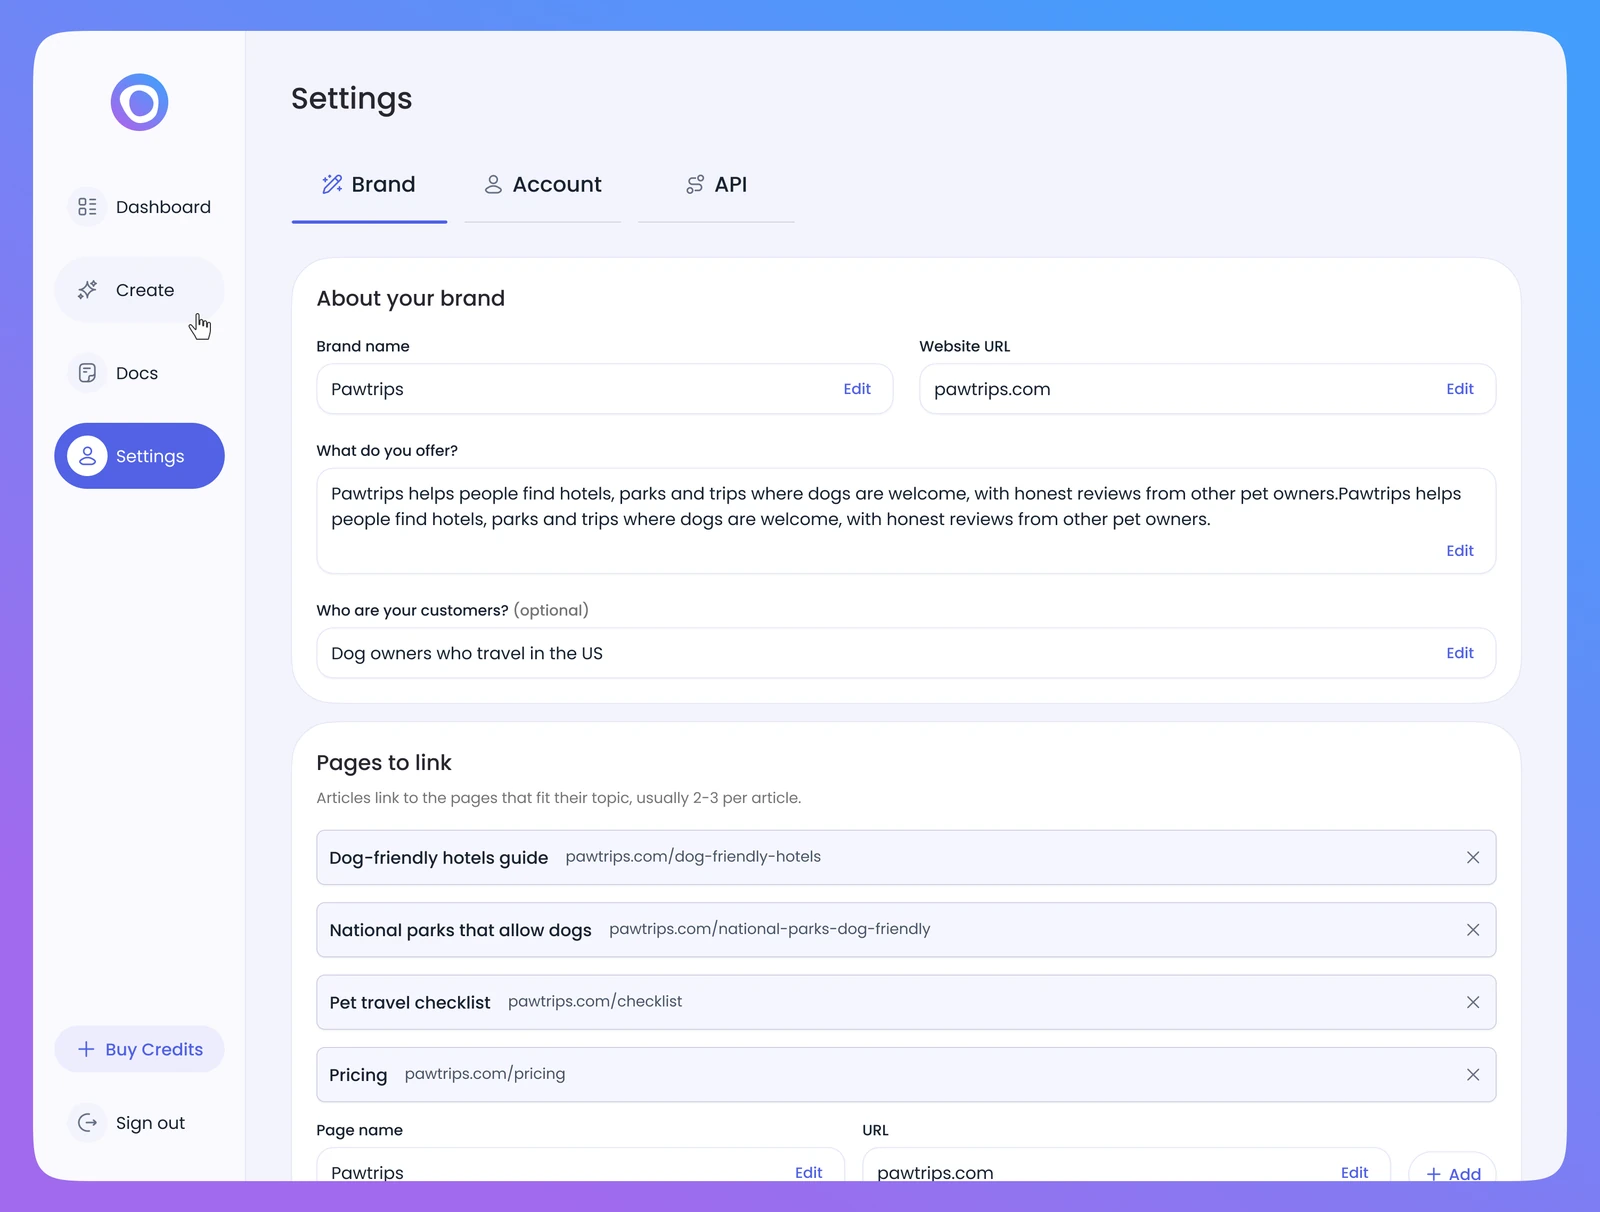Remove National parks that allow dogs page
The image size is (1600, 1212).
click(1473, 930)
